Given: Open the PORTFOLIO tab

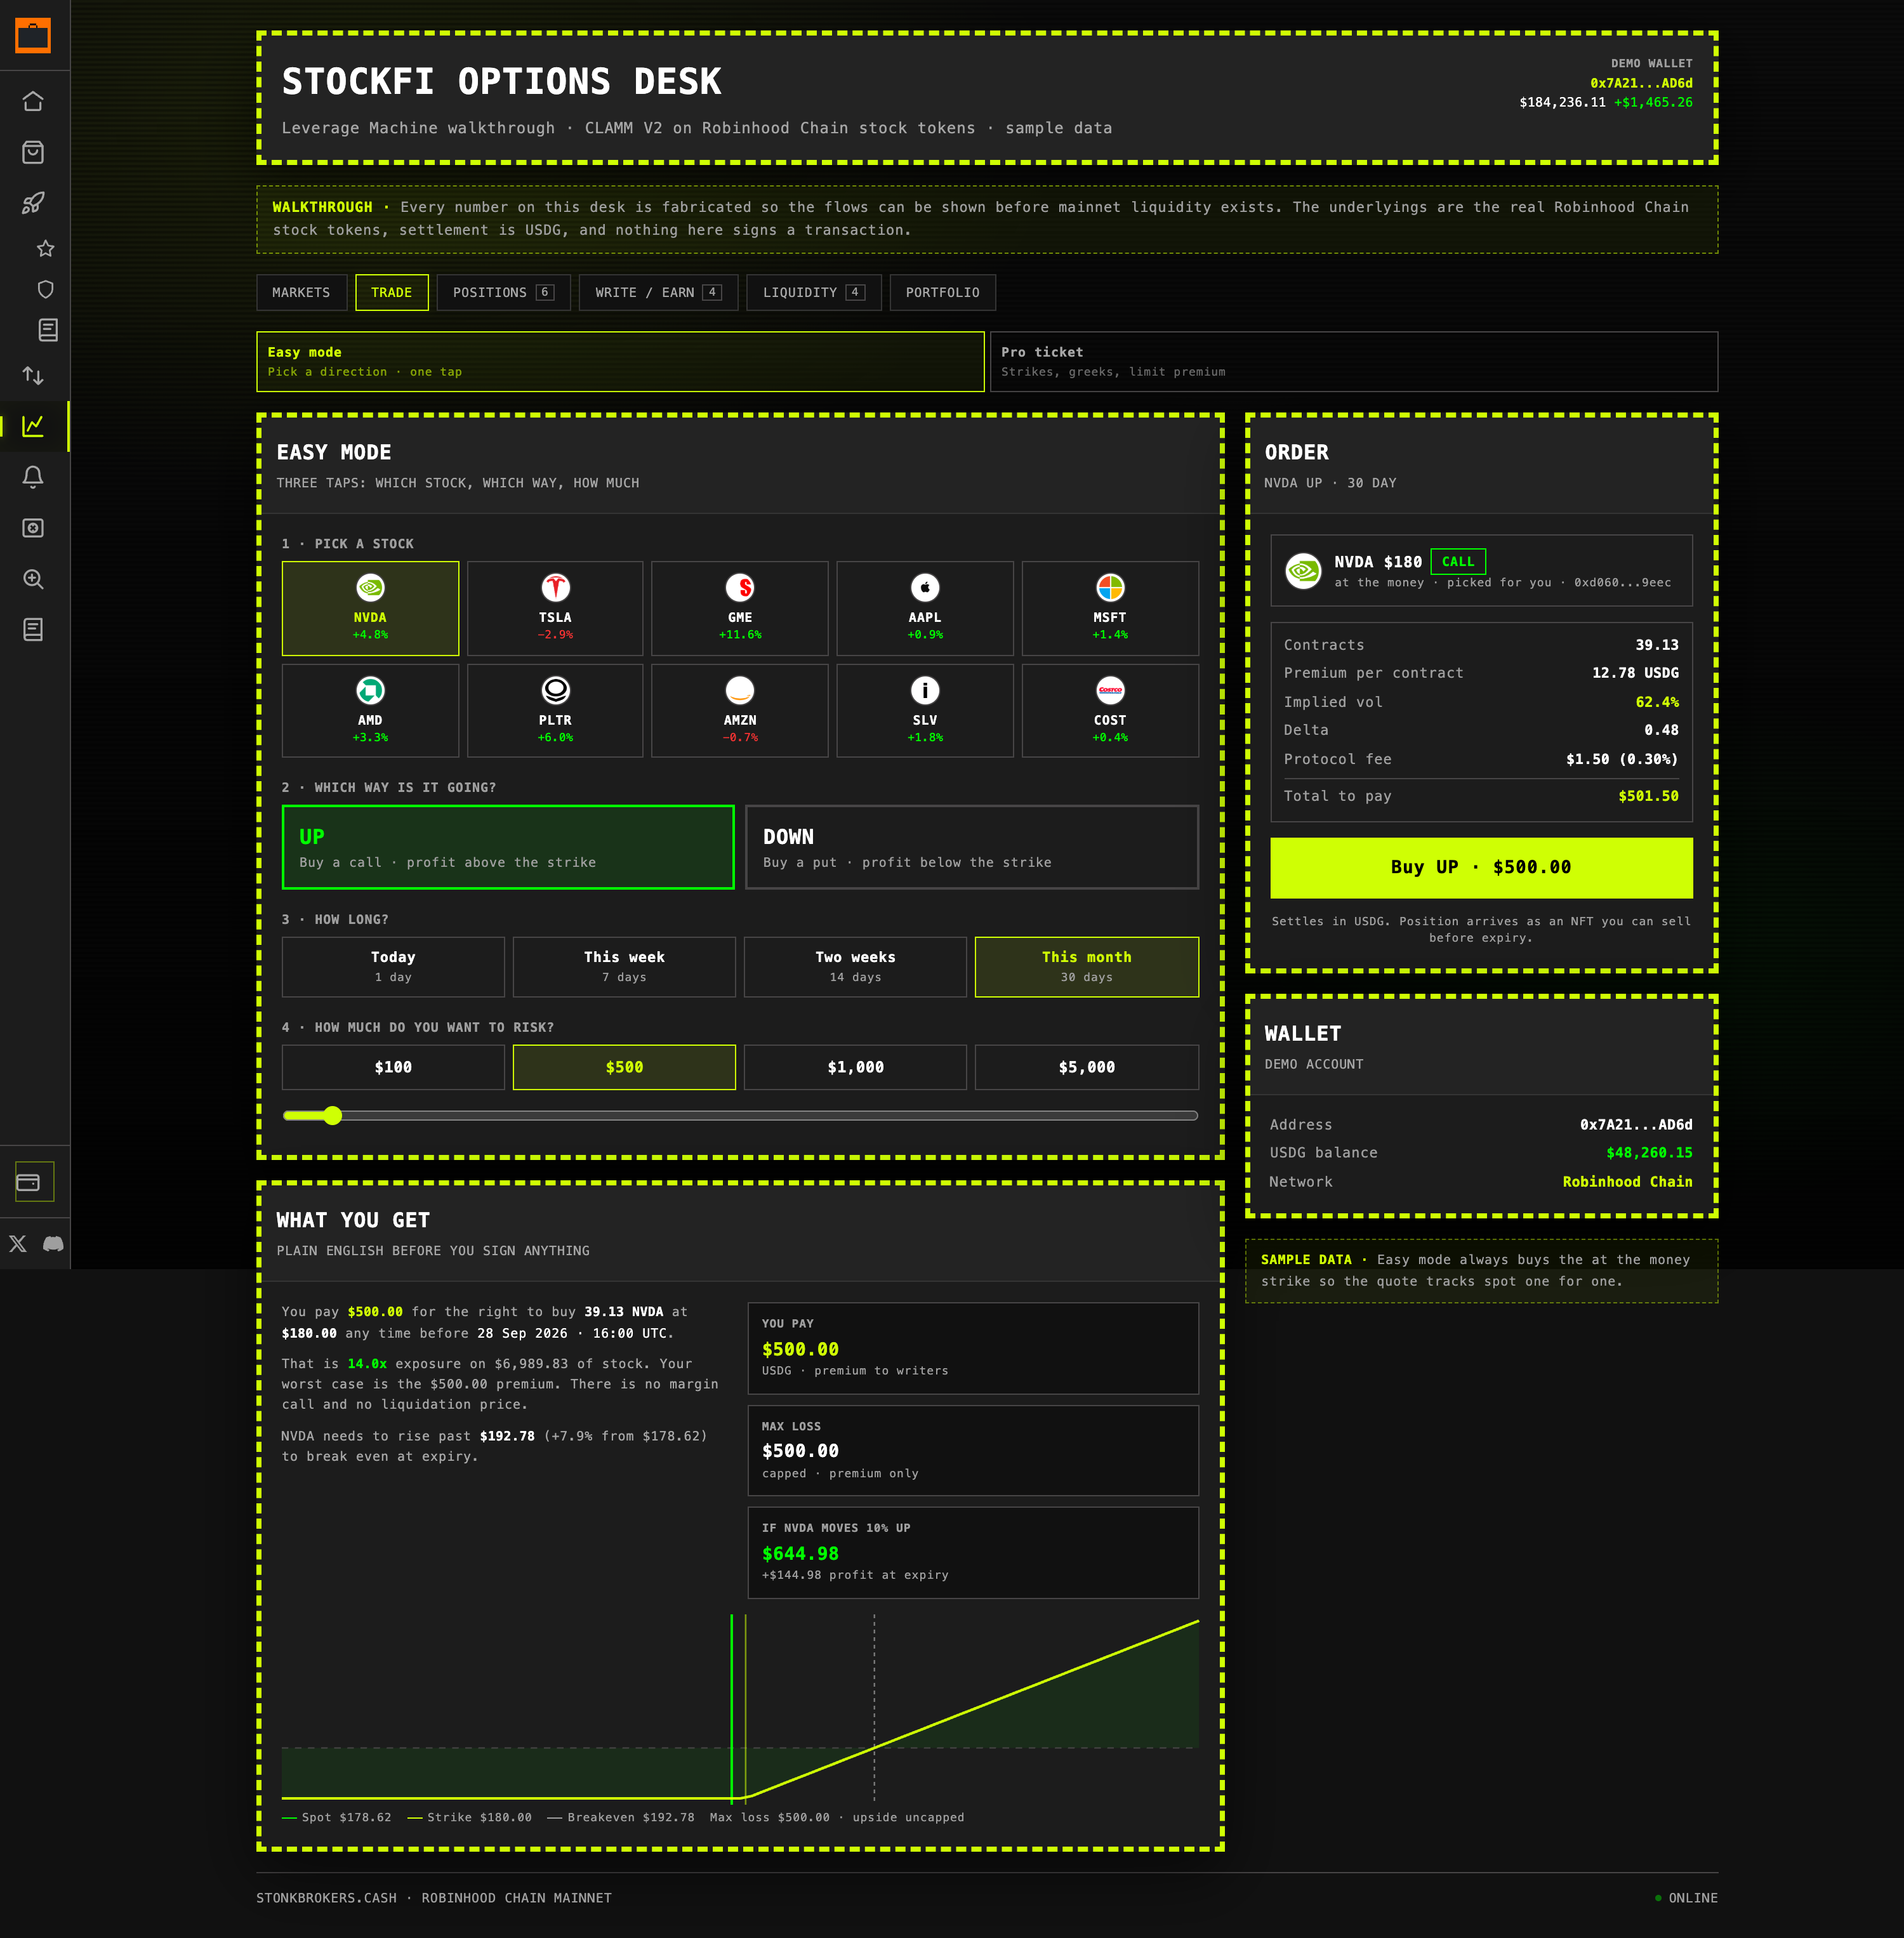Looking at the screenshot, I should pos(942,292).
